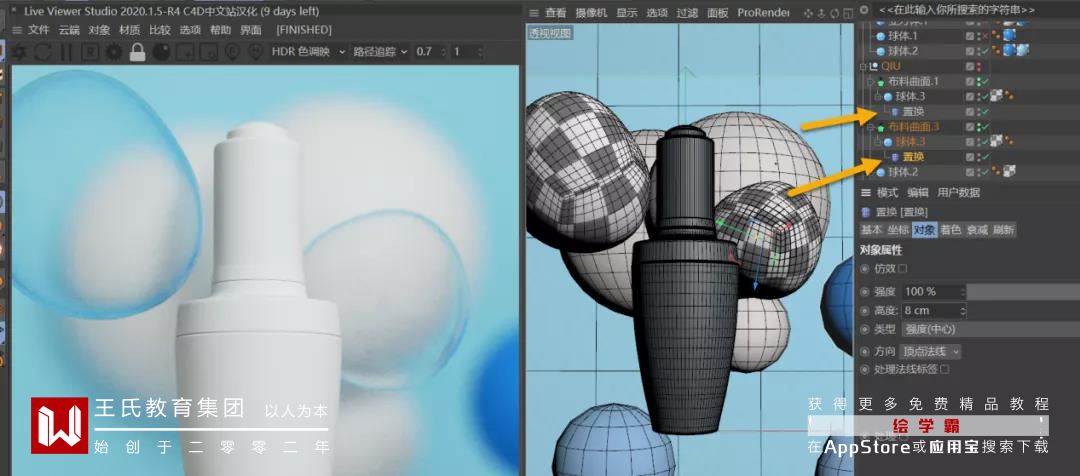Open the 模式 attribute menu

coord(889,192)
